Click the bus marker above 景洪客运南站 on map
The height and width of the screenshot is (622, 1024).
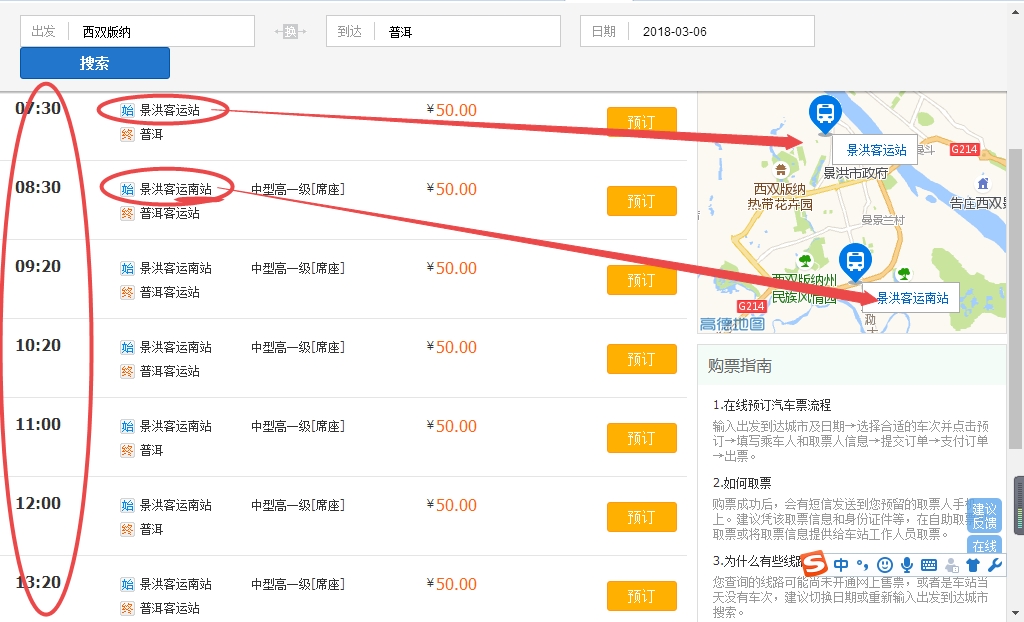coord(855,261)
